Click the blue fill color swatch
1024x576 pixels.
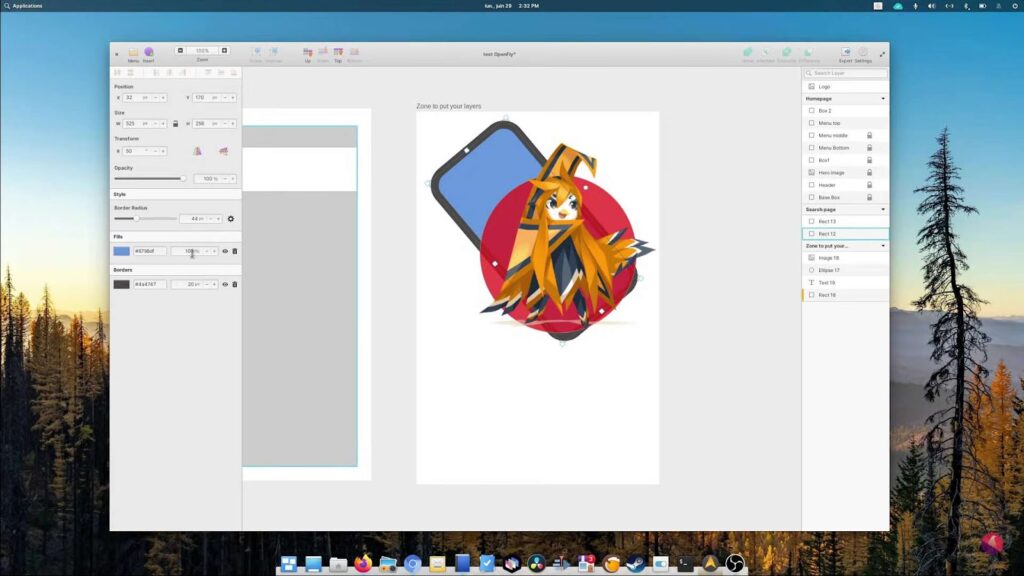click(121, 251)
